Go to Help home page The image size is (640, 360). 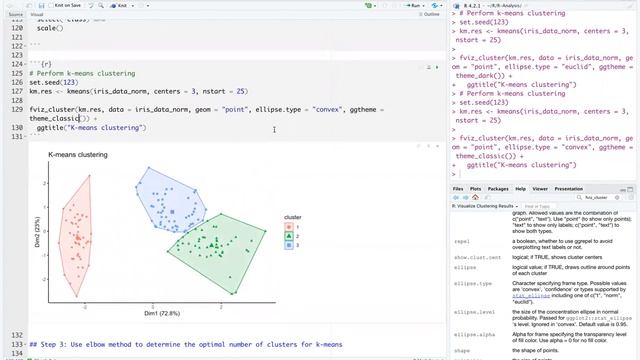click(x=475, y=198)
